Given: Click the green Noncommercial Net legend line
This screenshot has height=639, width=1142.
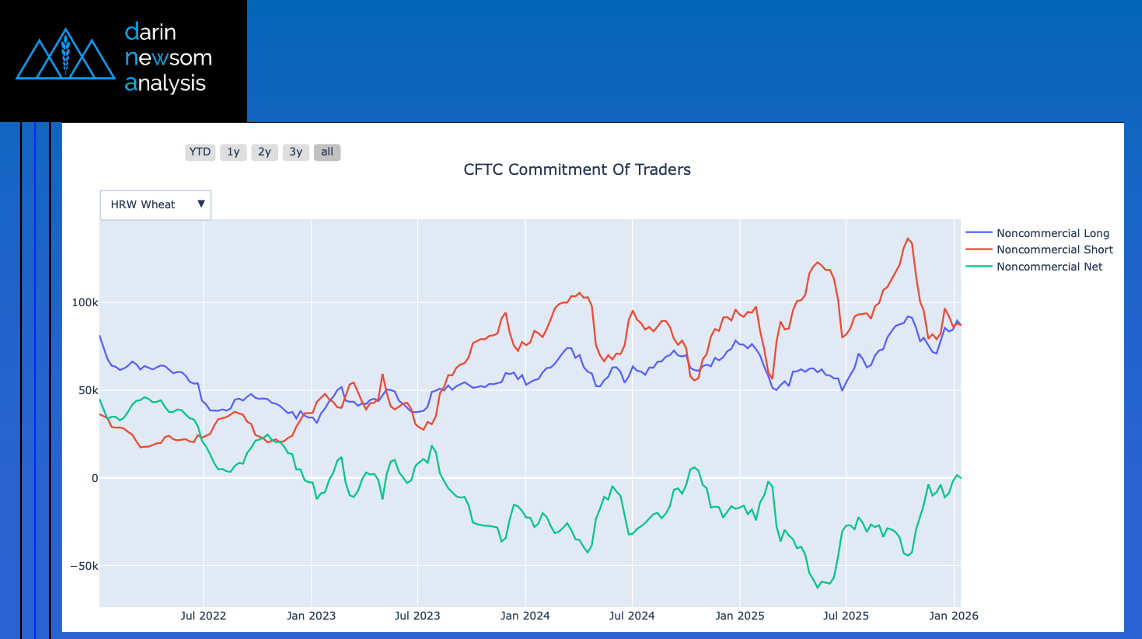Looking at the screenshot, I should pyautogui.click(x=979, y=267).
